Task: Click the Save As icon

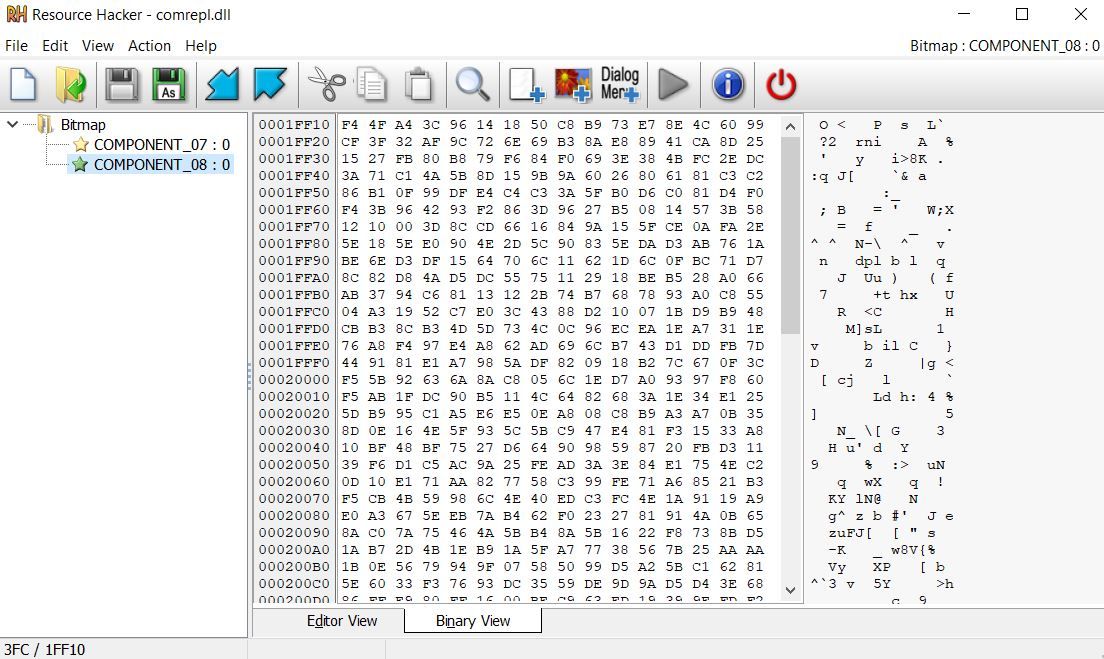Action: pyautogui.click(x=169, y=85)
